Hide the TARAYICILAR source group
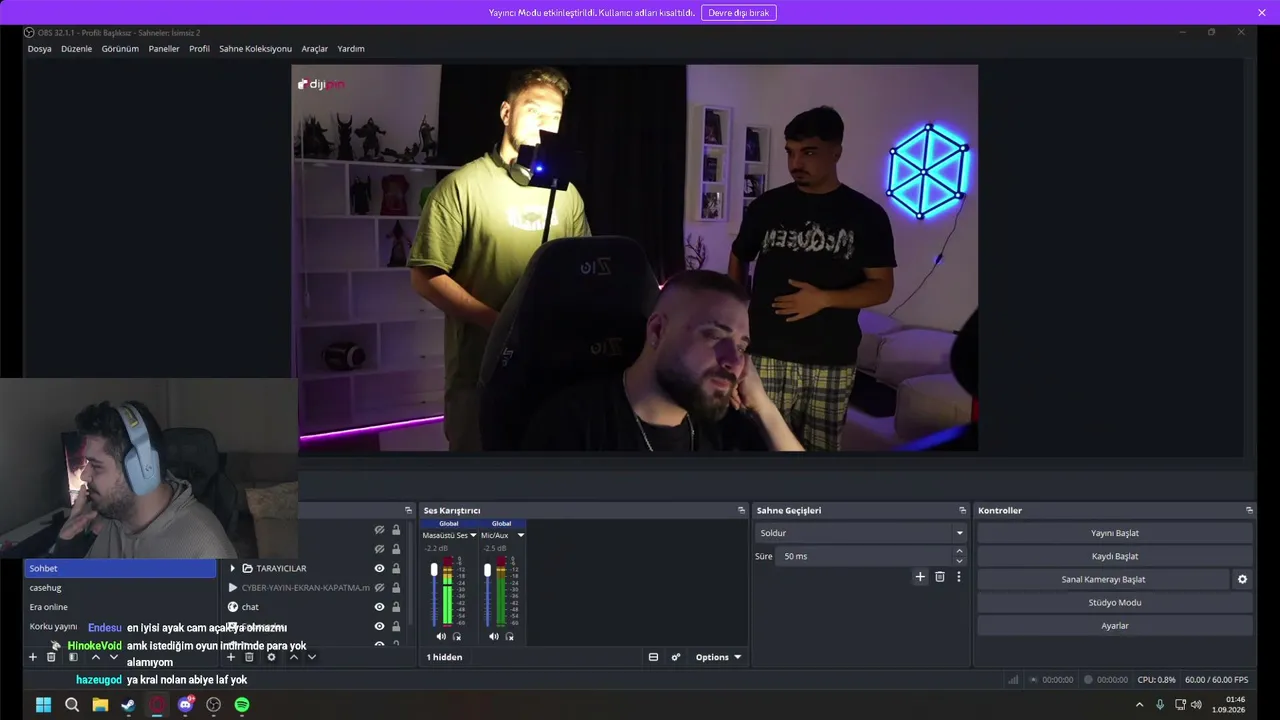Image resolution: width=1280 pixels, height=720 pixels. pos(379,568)
